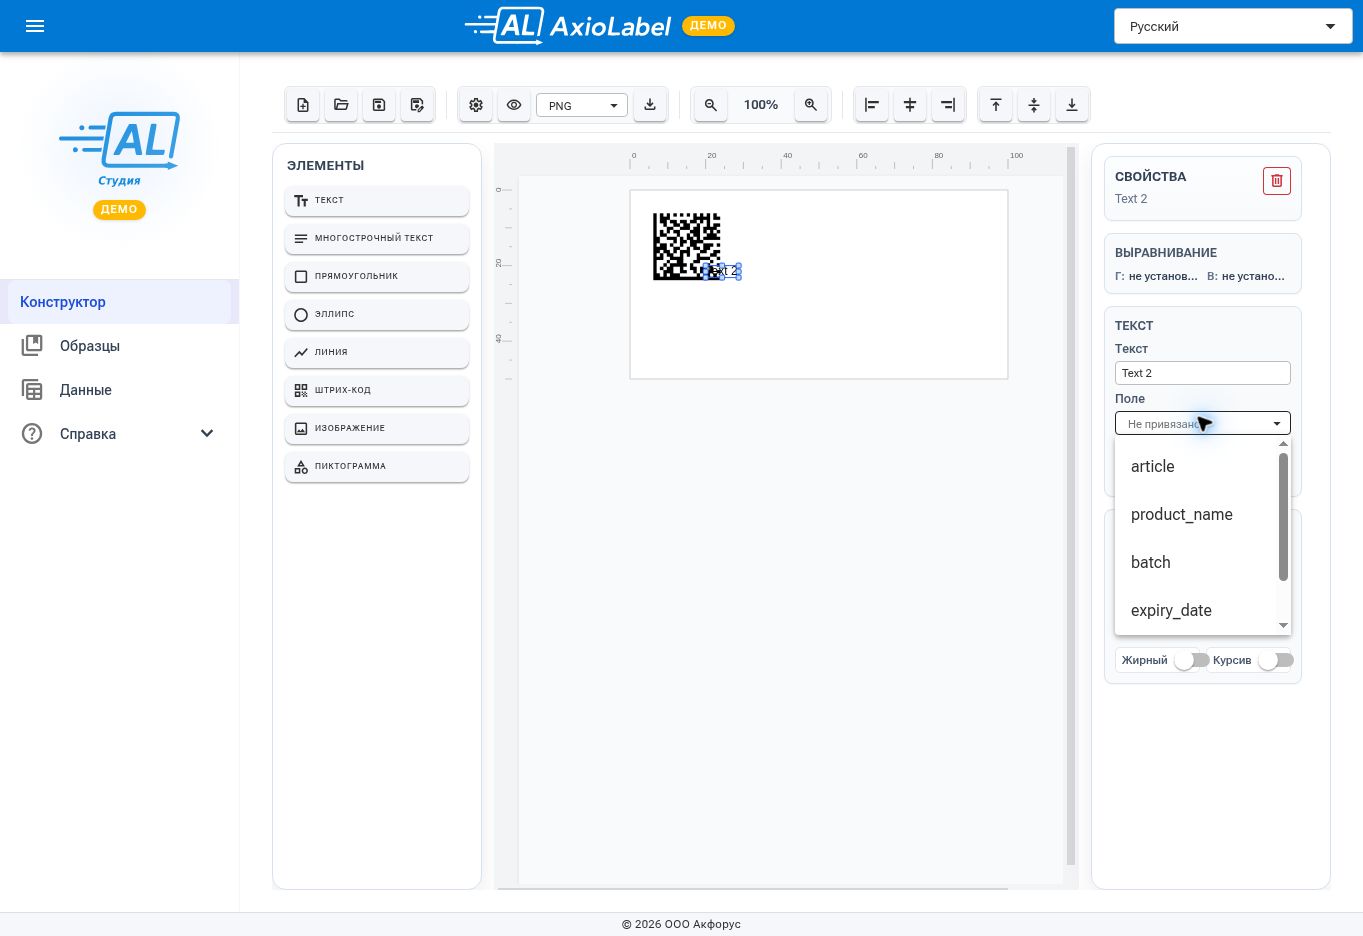Open the hamburger menu in the header
This screenshot has width=1363, height=936.
(x=35, y=26)
